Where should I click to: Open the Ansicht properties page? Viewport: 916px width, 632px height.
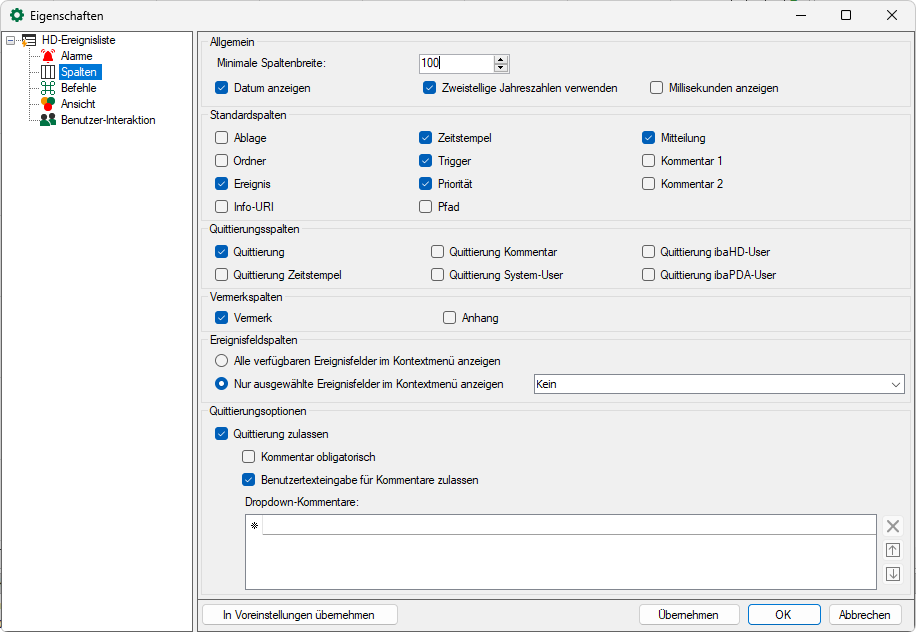click(78, 104)
